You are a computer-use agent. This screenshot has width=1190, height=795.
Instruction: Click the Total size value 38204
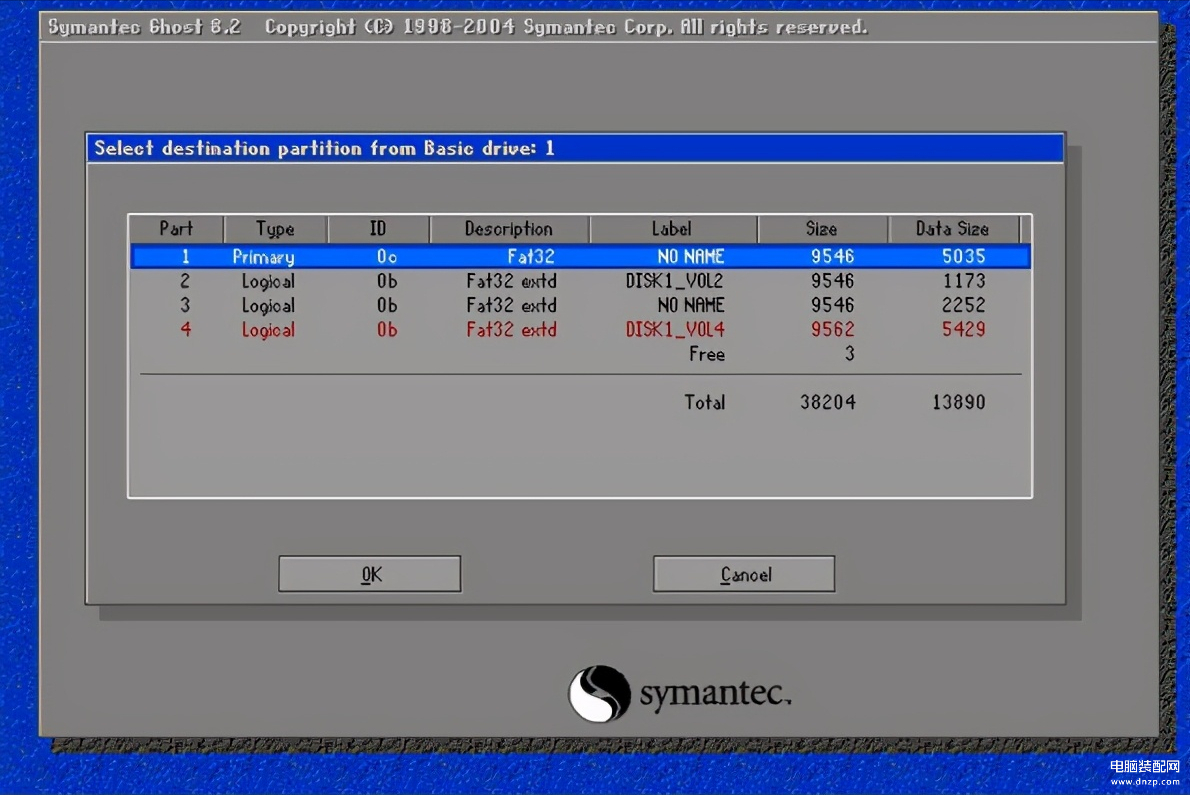(828, 402)
